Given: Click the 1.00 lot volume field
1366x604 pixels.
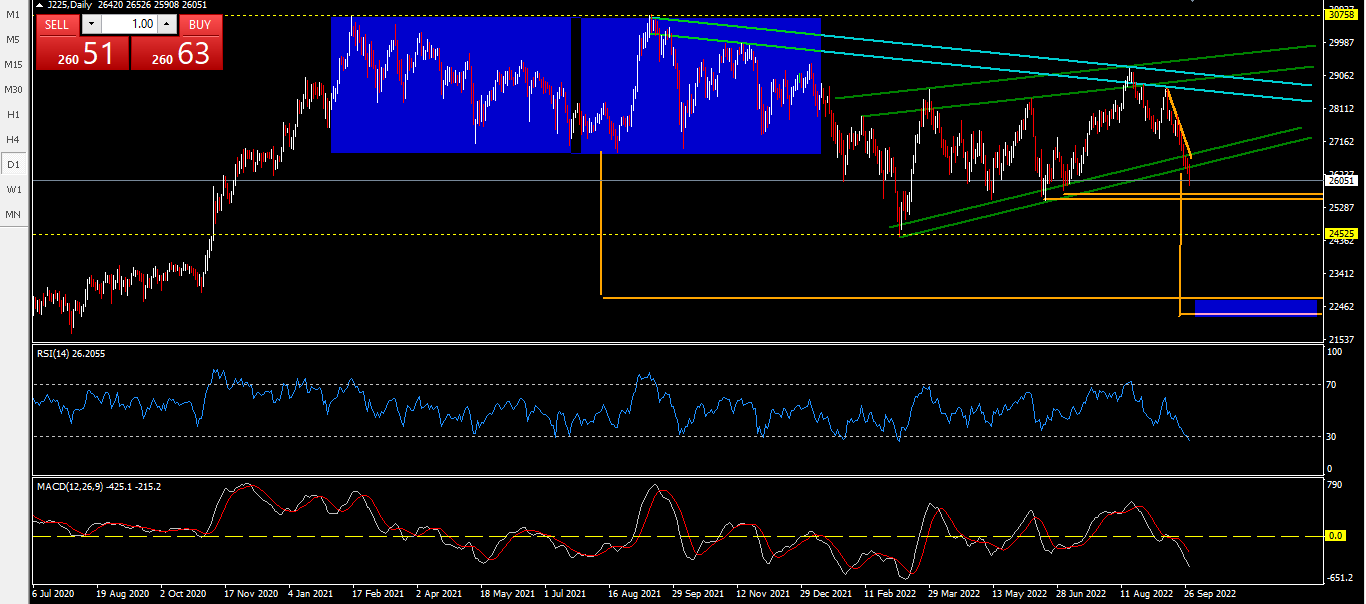Looking at the screenshot, I should tap(129, 24).
